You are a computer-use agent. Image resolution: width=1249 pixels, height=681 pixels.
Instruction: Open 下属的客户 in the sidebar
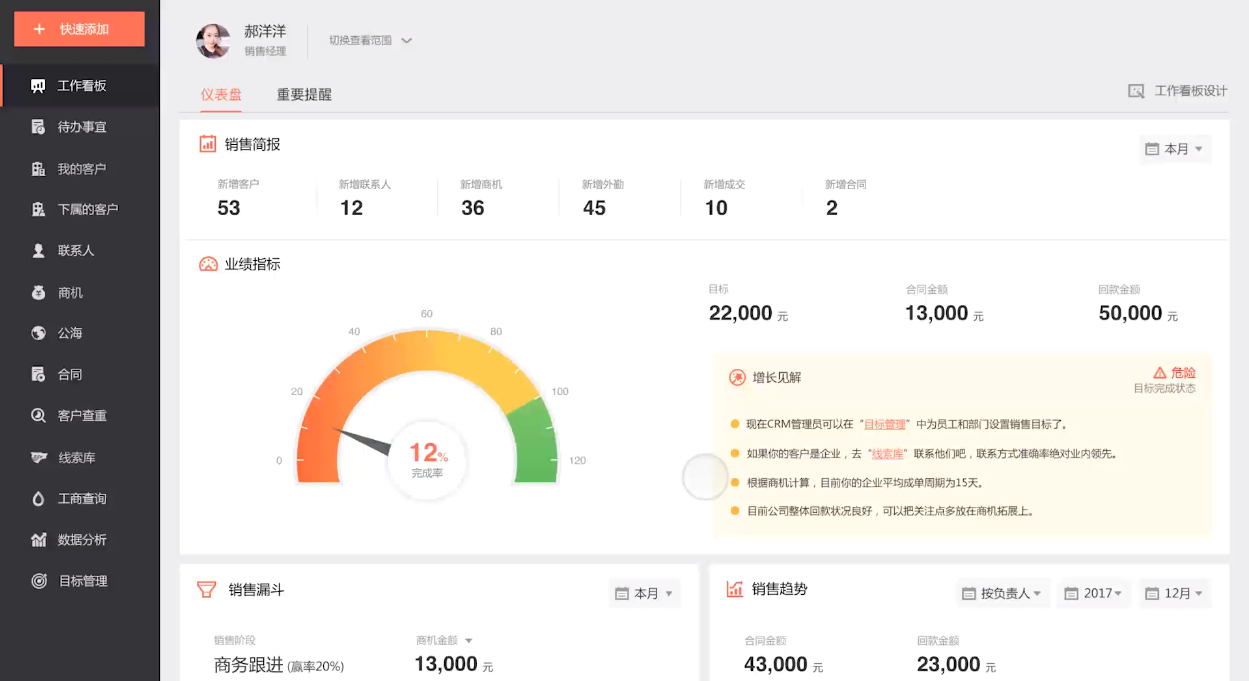pyautogui.click(x=80, y=209)
